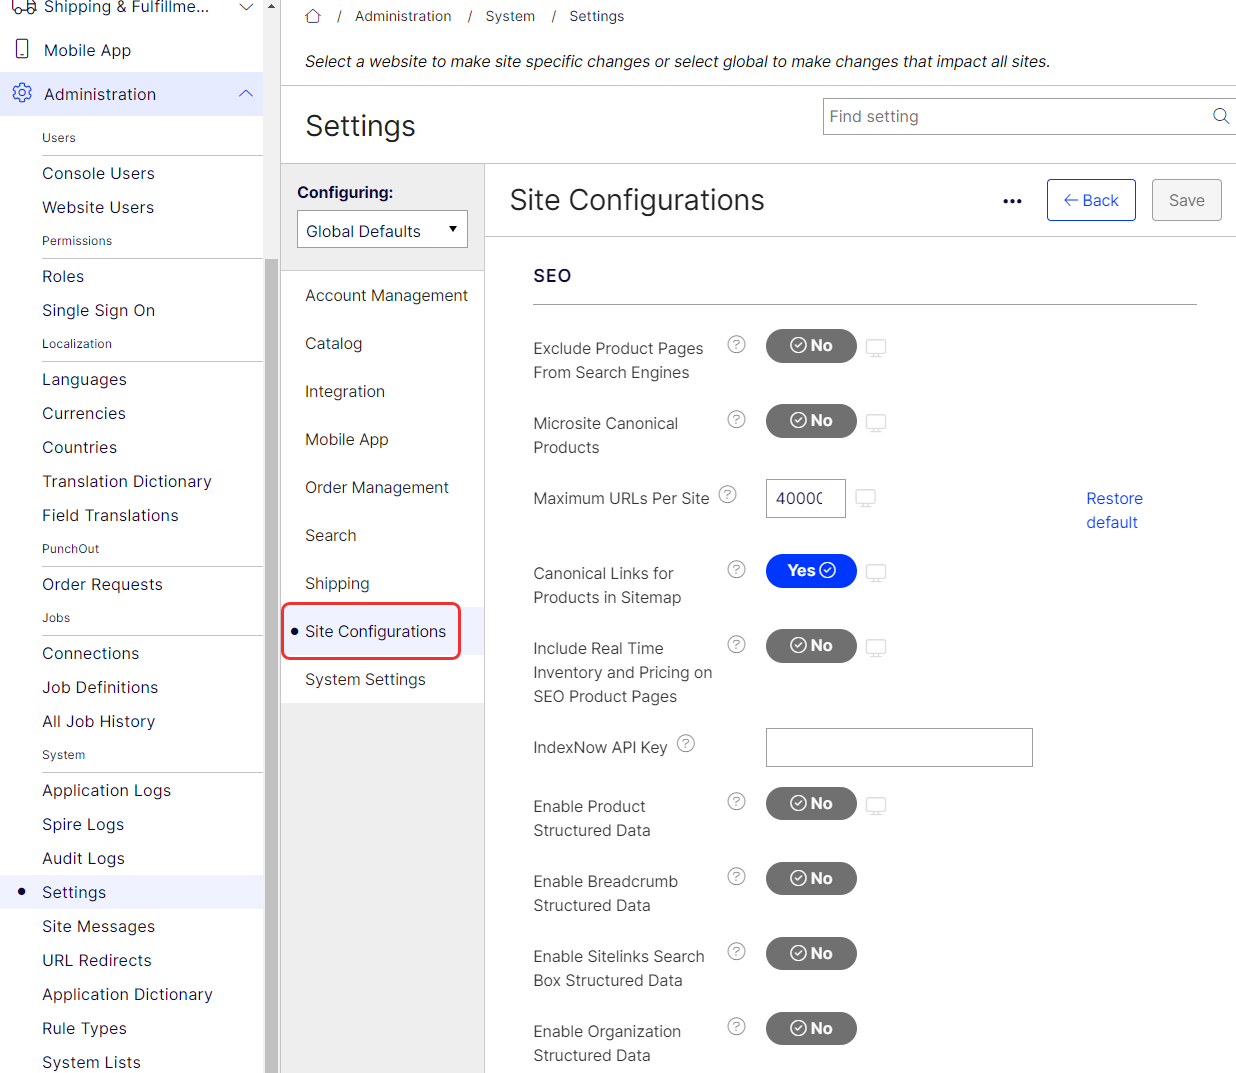Open the Global Defaults configuring dropdown

[x=382, y=229]
